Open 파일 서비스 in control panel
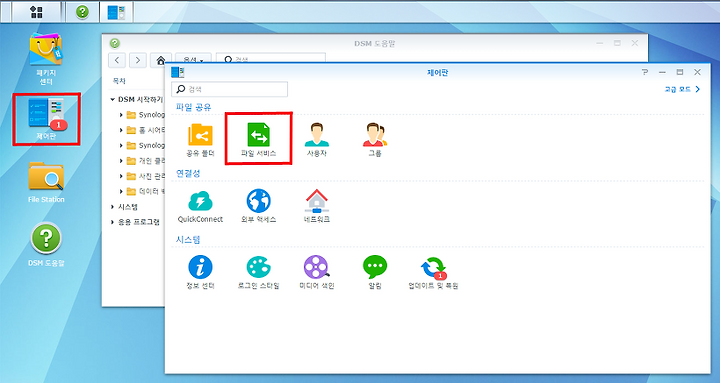The image size is (720, 383). pos(259,140)
